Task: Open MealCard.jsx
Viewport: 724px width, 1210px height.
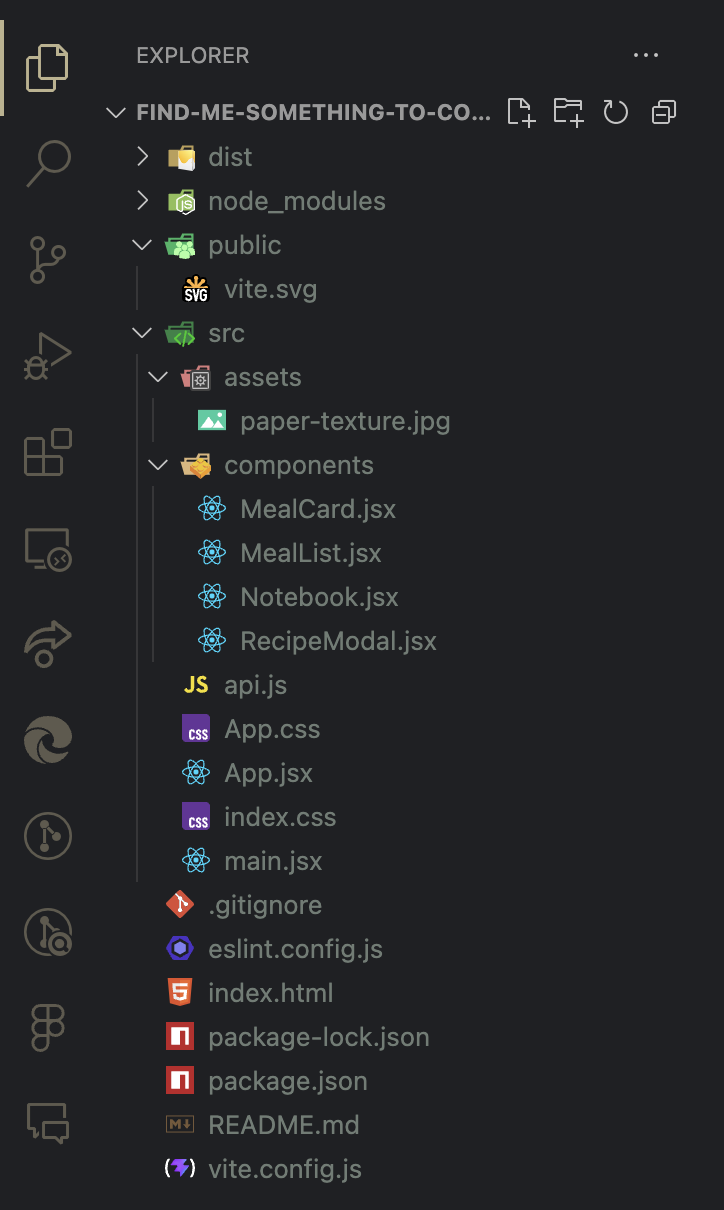Action: click(317, 508)
